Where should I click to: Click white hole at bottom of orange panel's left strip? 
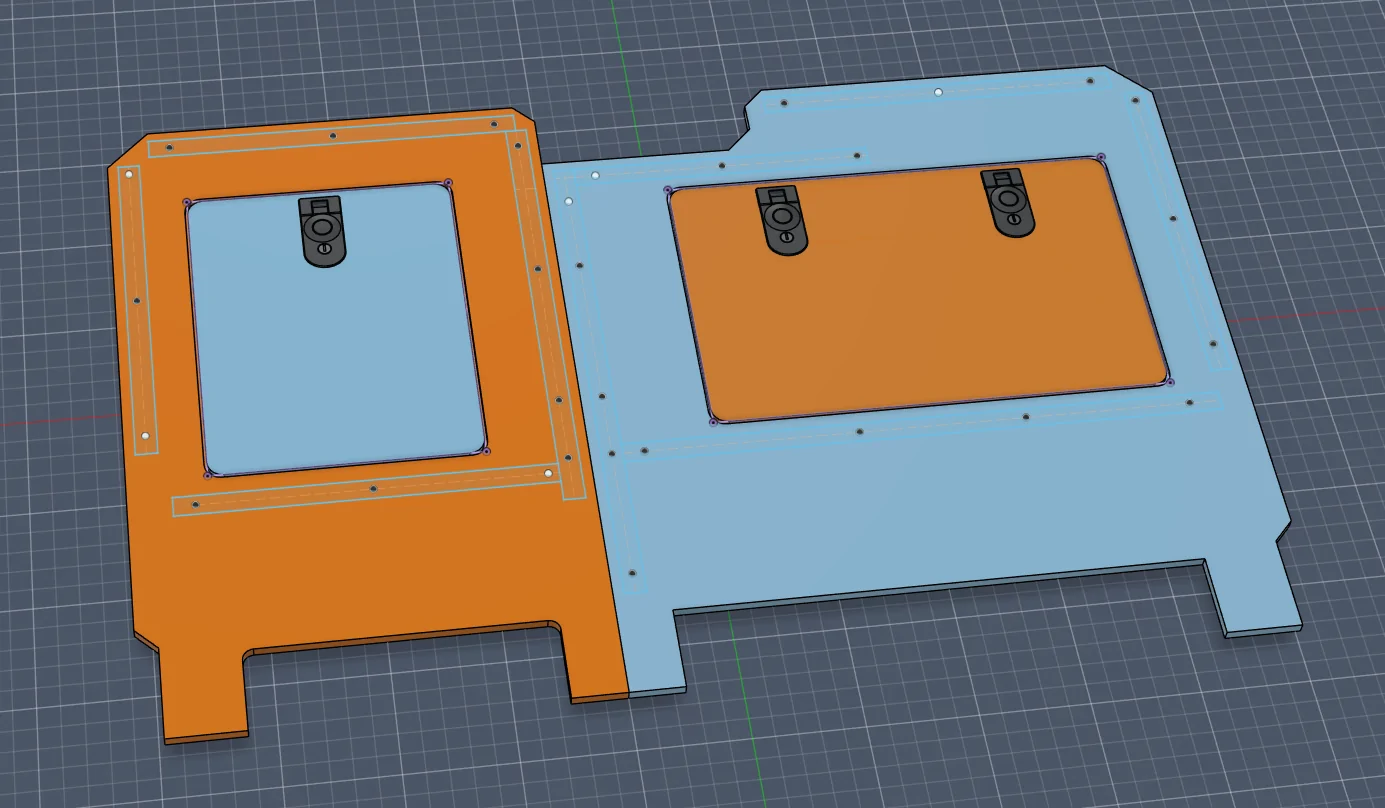tap(145, 437)
